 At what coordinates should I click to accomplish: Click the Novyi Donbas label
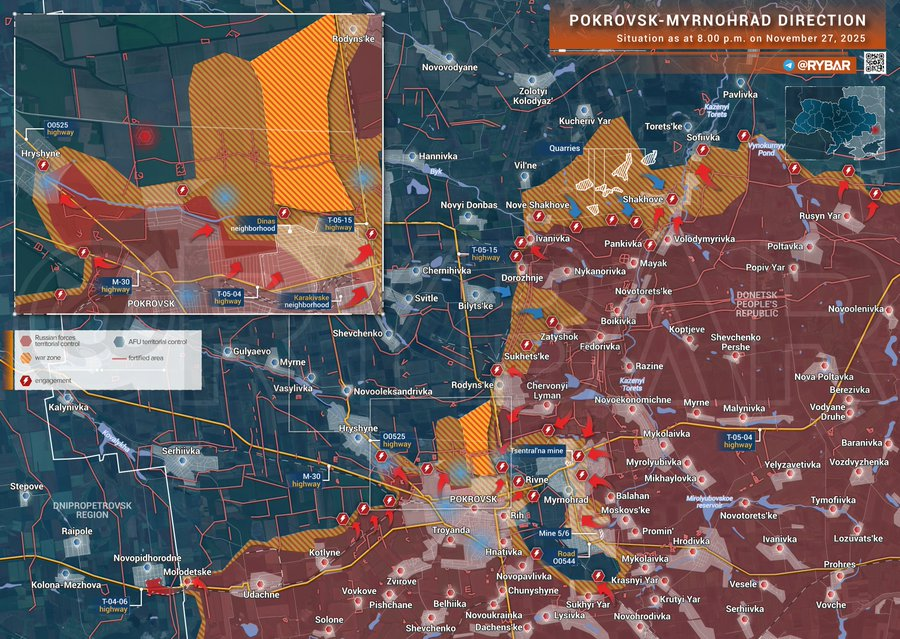pyautogui.click(x=469, y=205)
